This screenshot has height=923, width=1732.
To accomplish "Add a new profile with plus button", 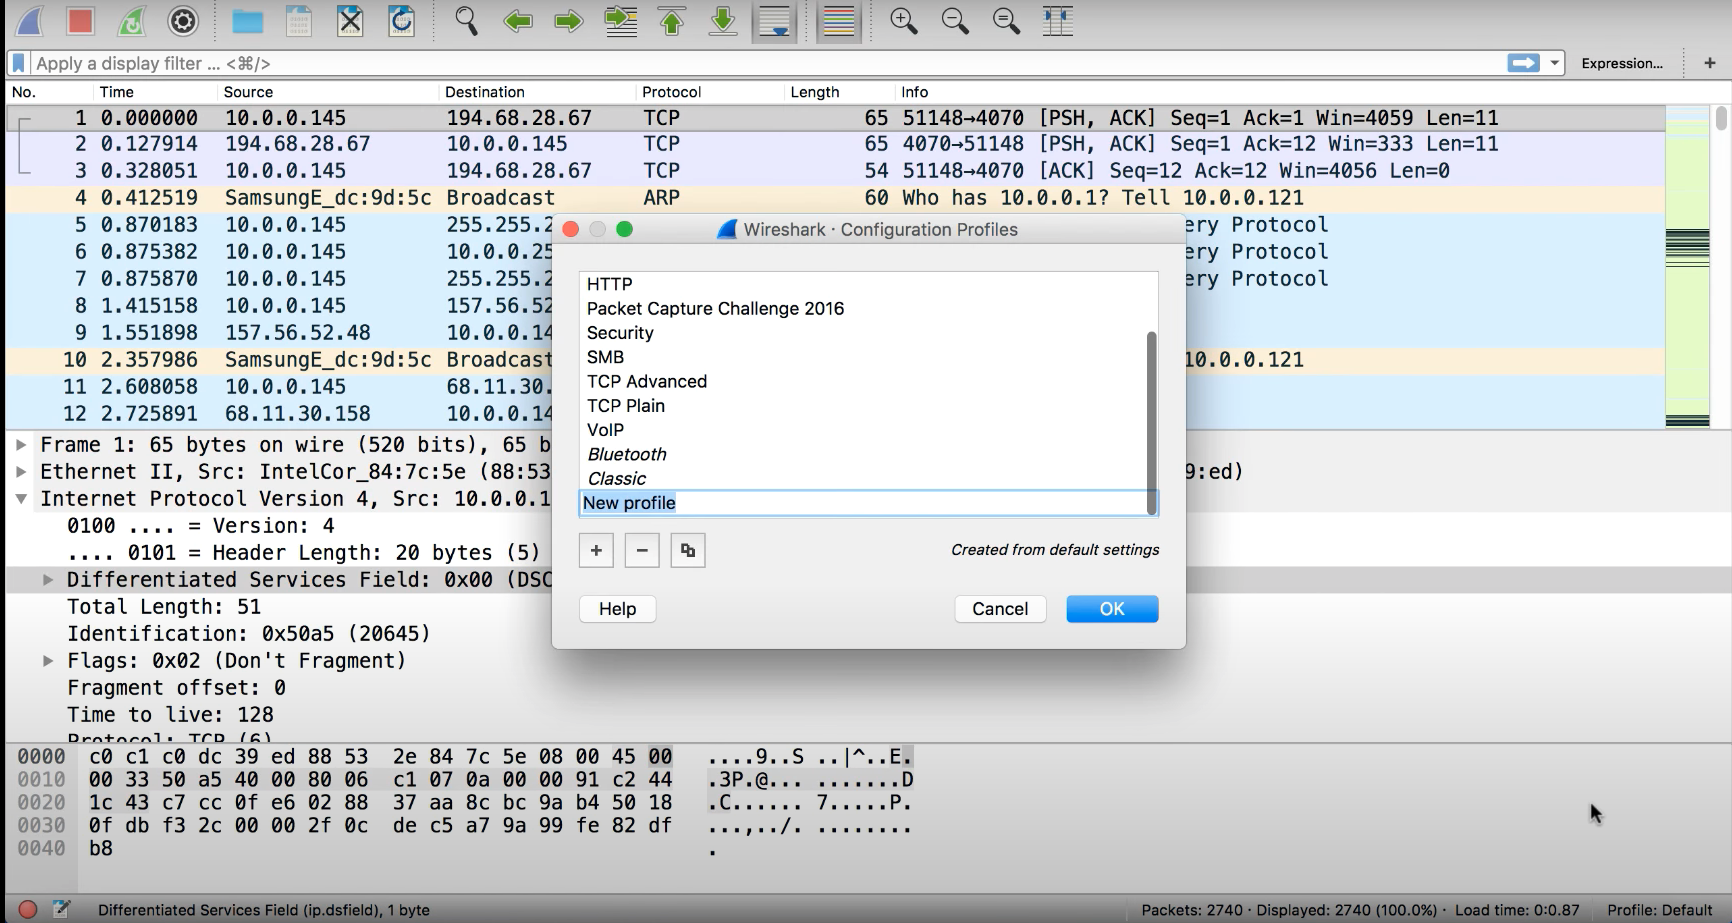I will (x=596, y=550).
